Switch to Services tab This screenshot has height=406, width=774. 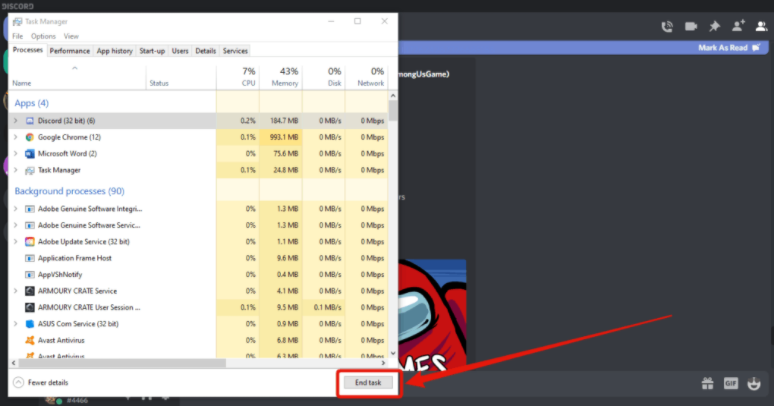(x=235, y=51)
